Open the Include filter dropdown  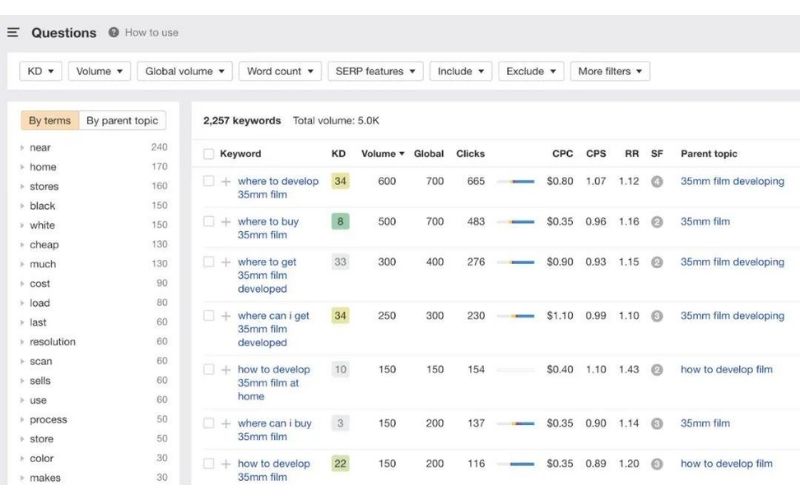point(461,71)
